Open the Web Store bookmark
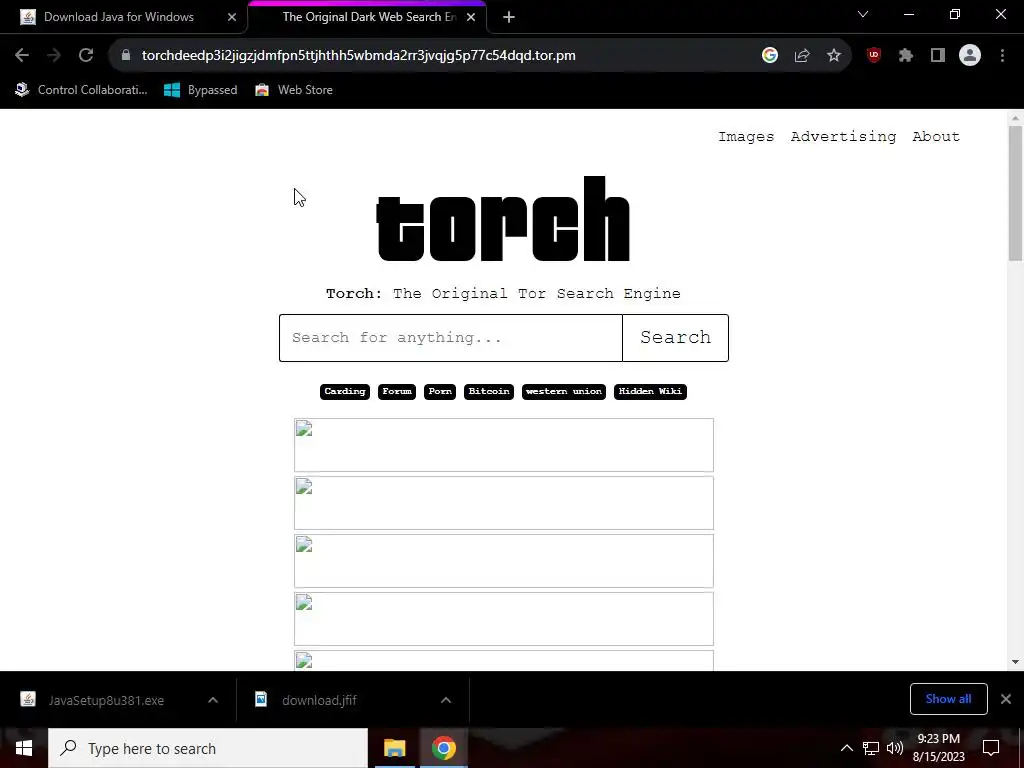 click(294, 90)
